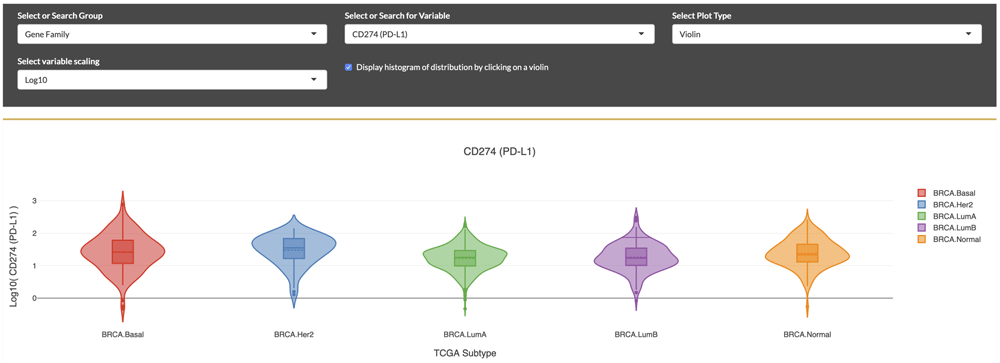1000x363 pixels.
Task: Click the green BRCA.LumA violin
Action: click(465, 256)
